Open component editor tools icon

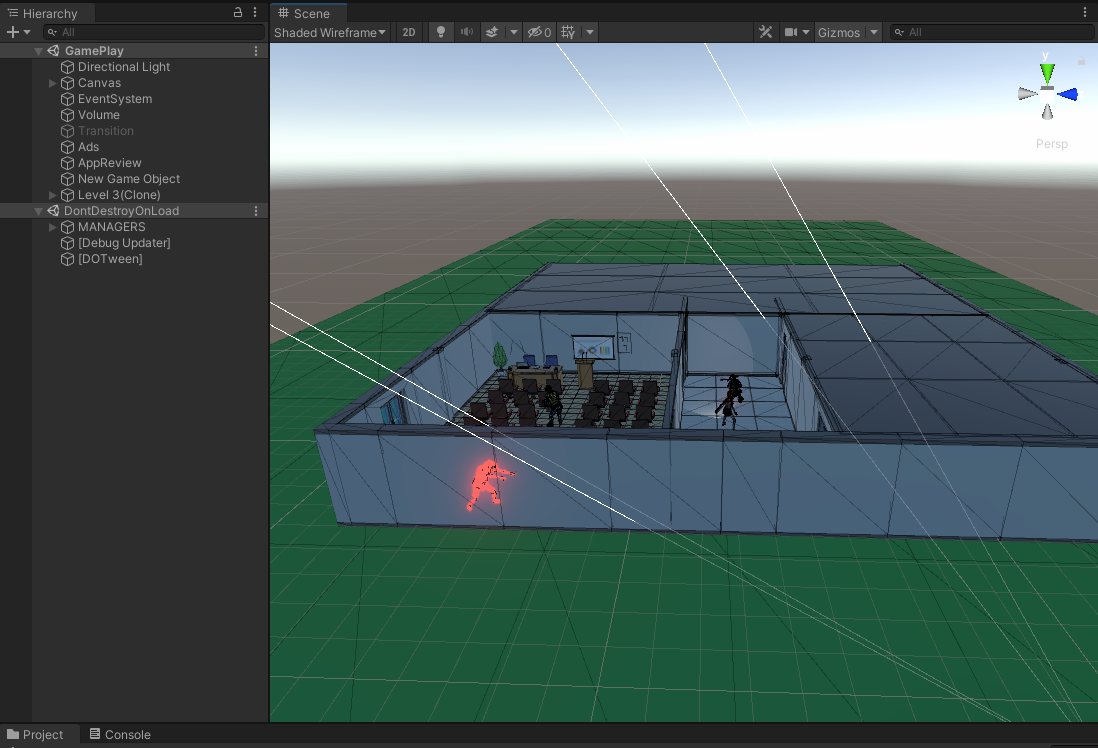coord(765,32)
